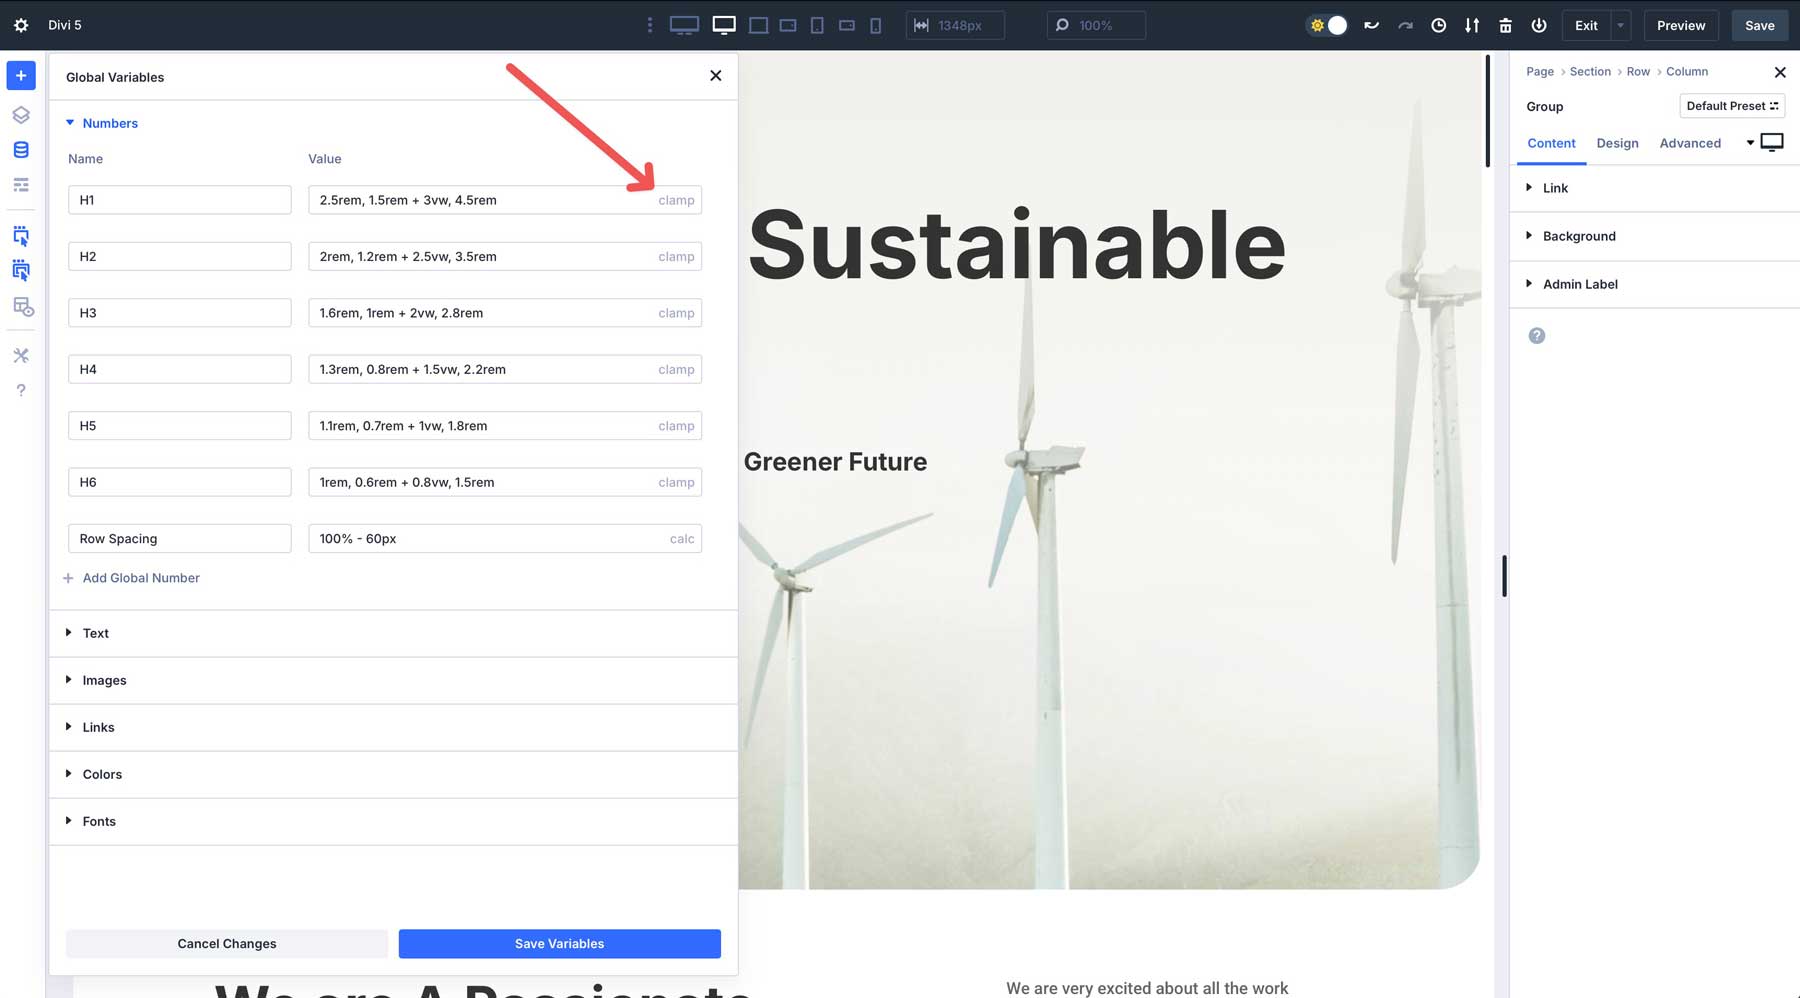The width and height of the screenshot is (1800, 998).
Task: Open the layout visibility eye icon
Action: click(22, 307)
